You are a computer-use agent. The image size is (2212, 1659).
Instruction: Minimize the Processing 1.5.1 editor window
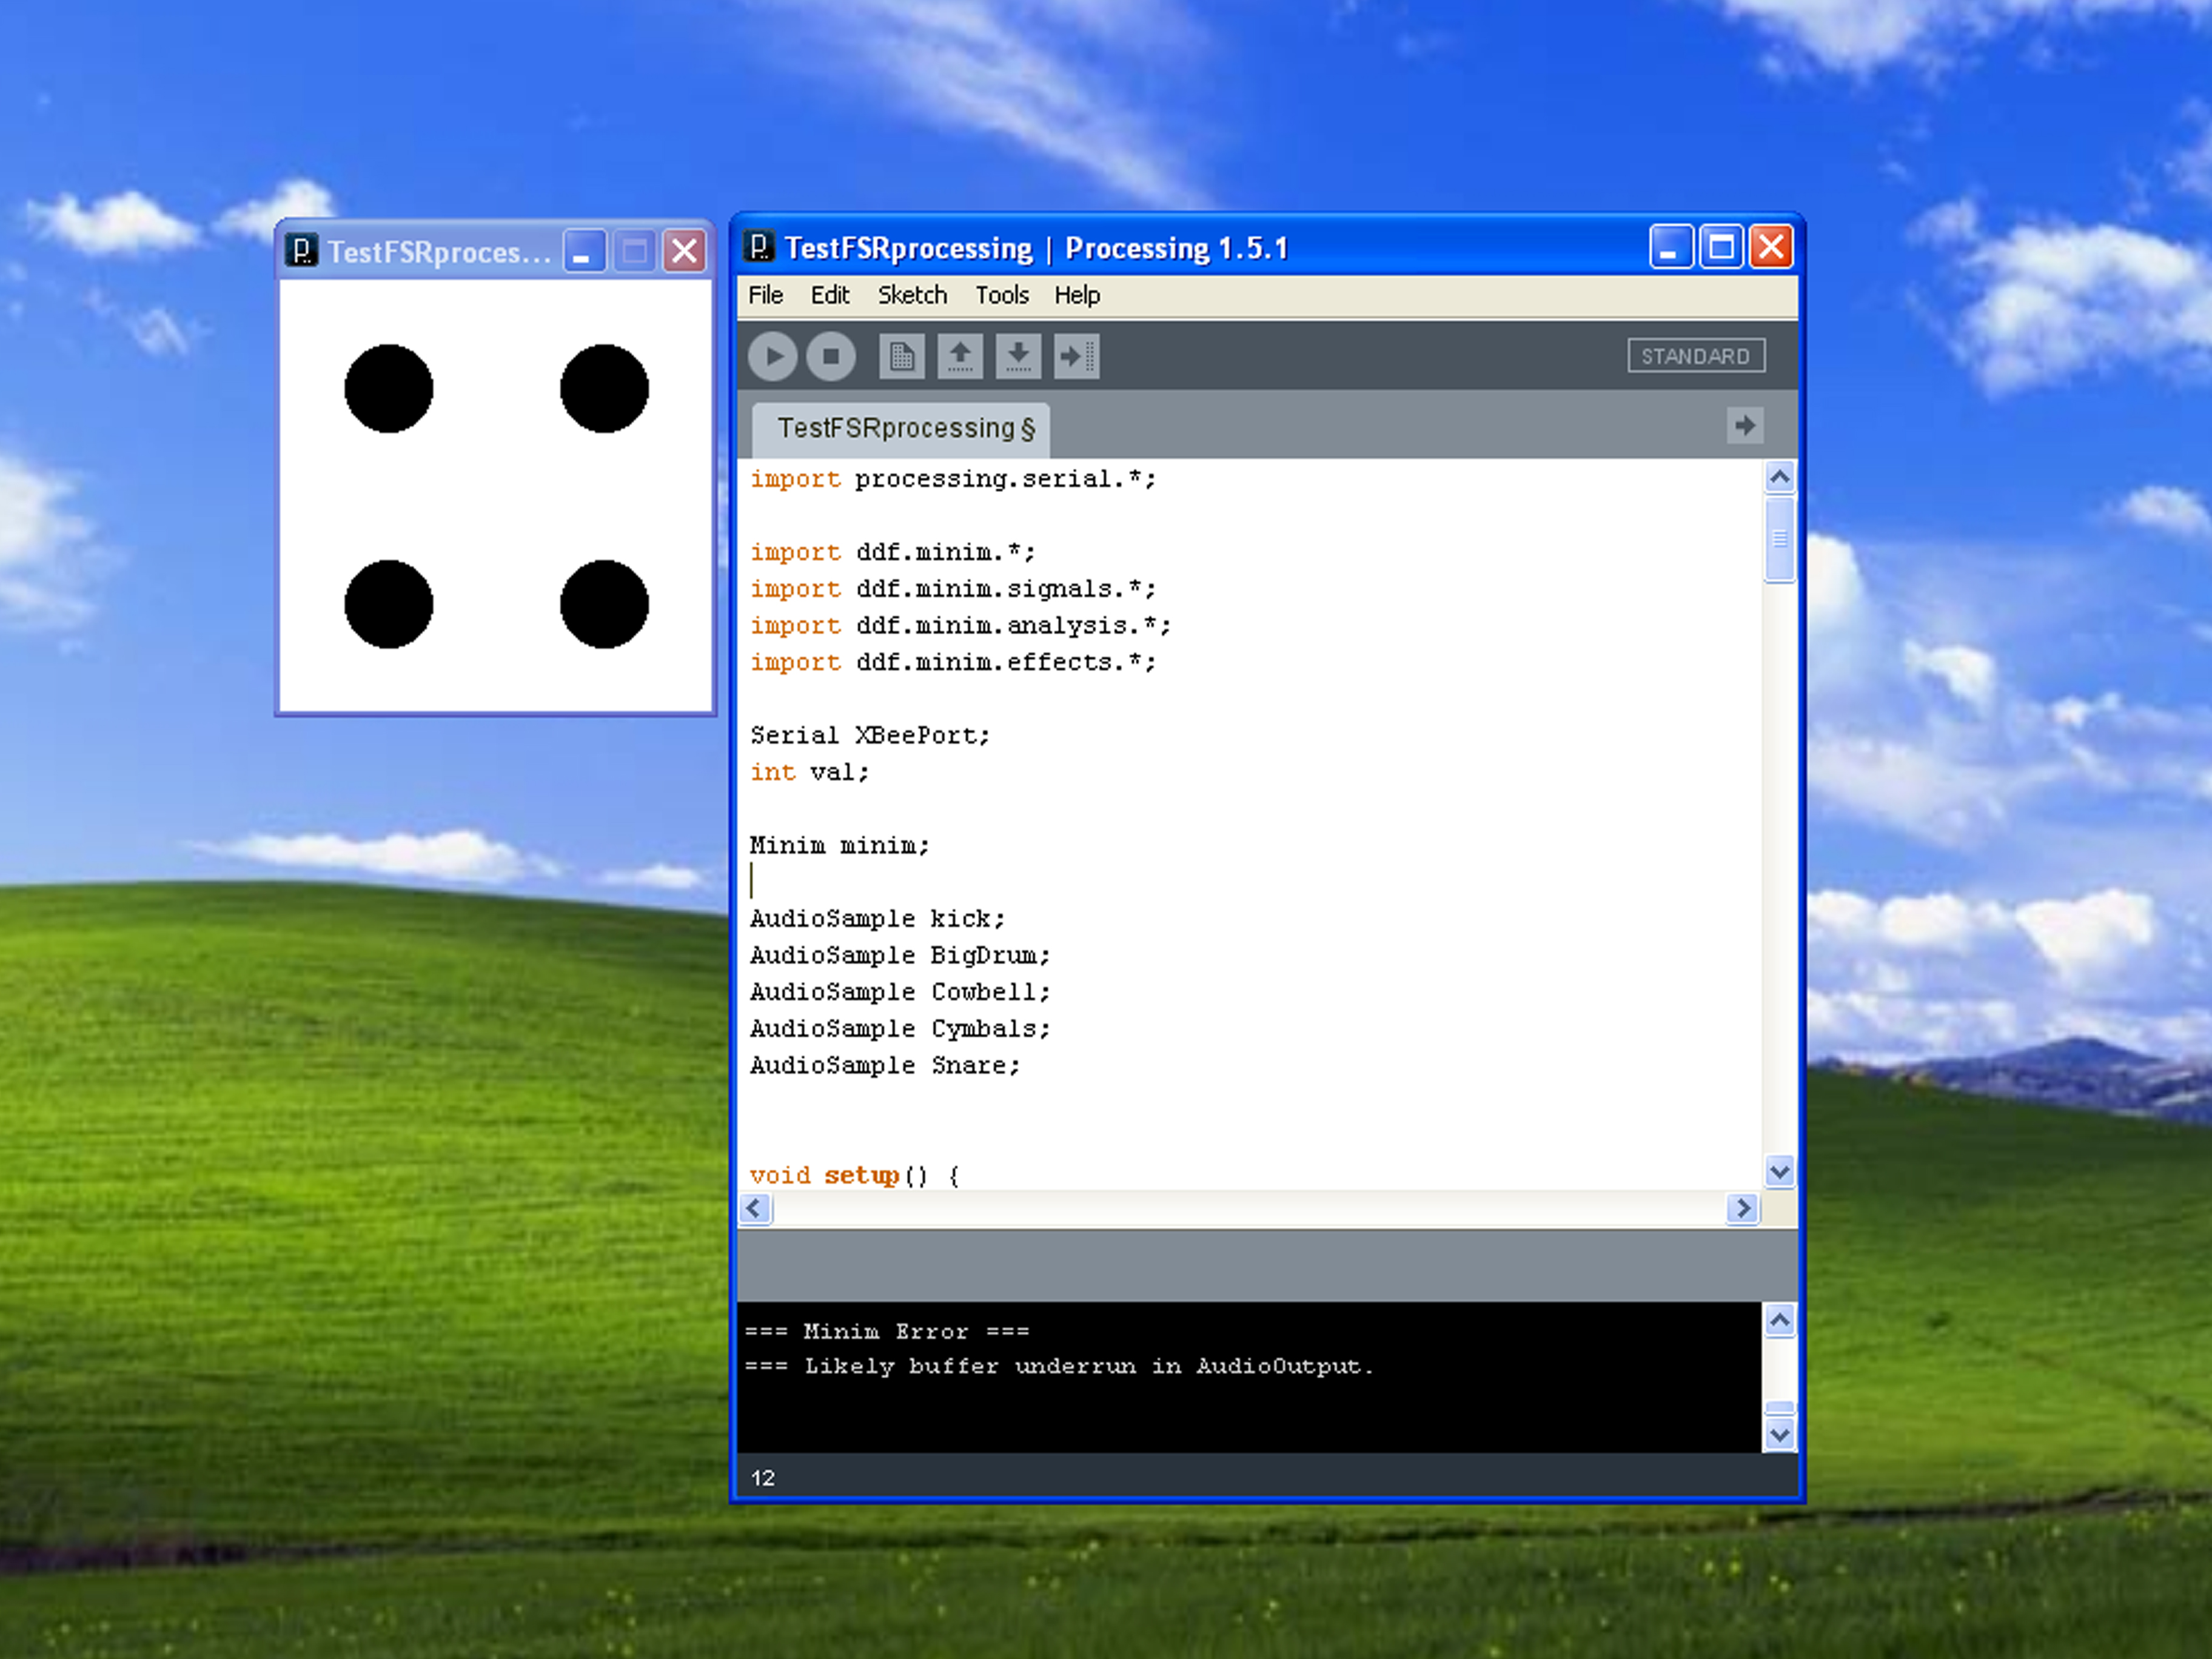point(1671,247)
